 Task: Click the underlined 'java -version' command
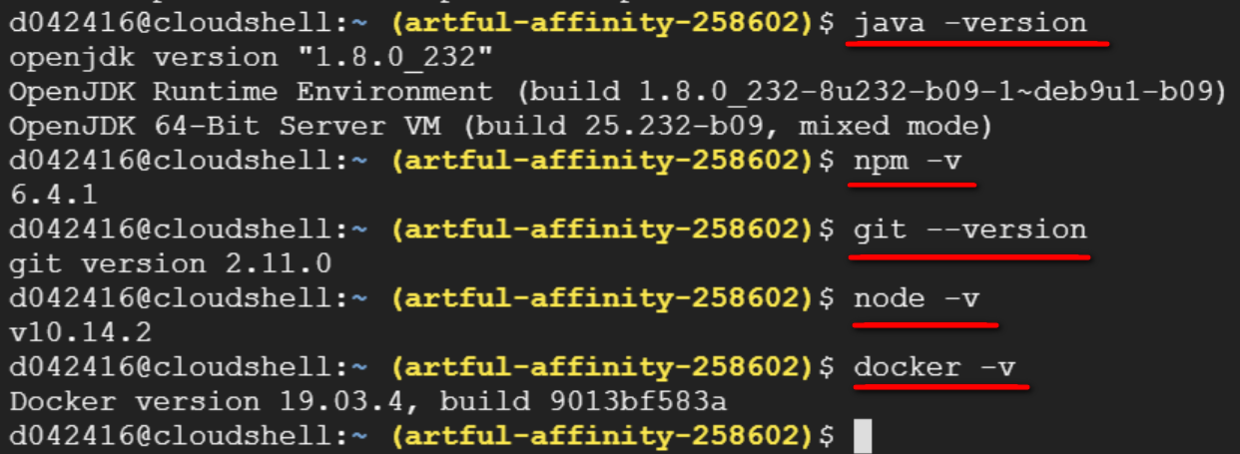(970, 23)
